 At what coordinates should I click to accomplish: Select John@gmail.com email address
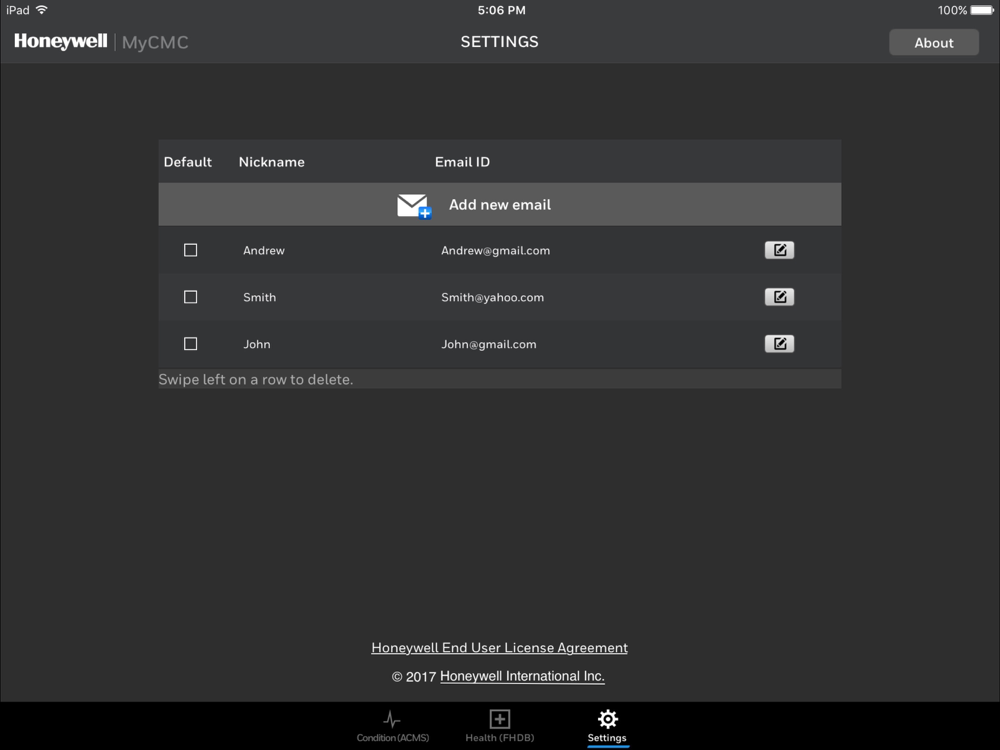pos(489,344)
